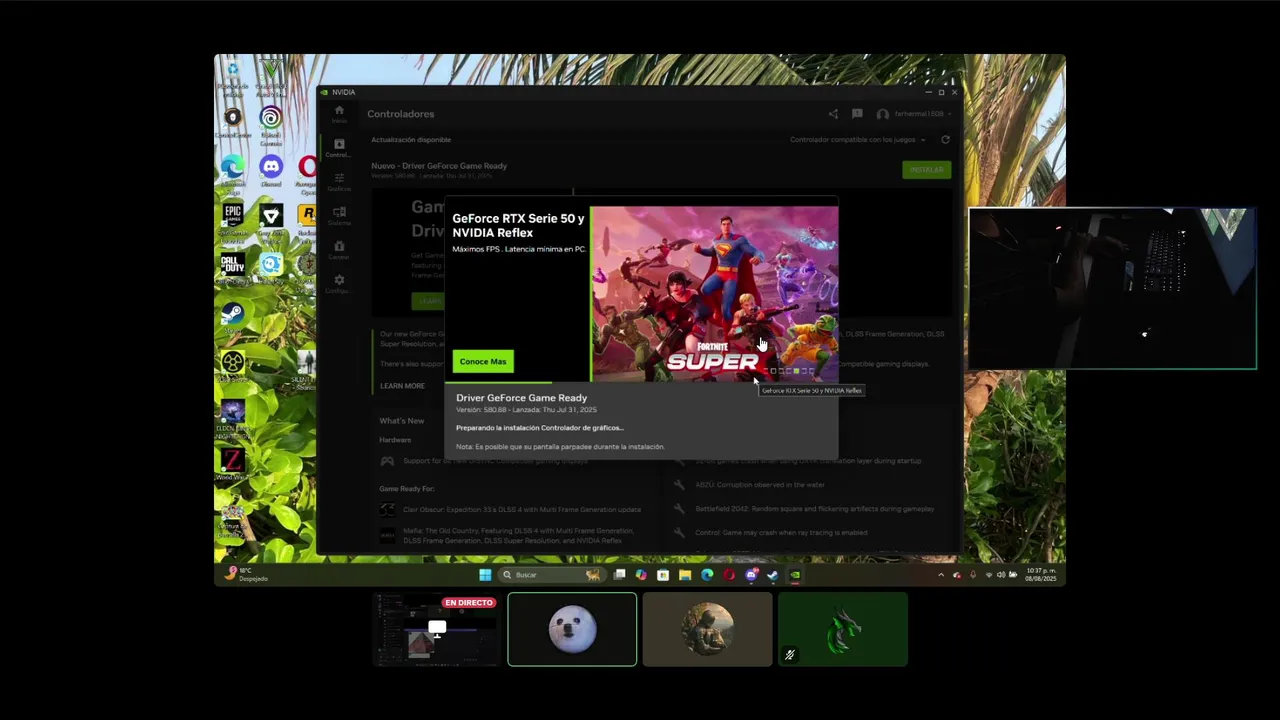Open the Call of Duty desktop icon
The height and width of the screenshot is (720, 1280).
pos(233,268)
